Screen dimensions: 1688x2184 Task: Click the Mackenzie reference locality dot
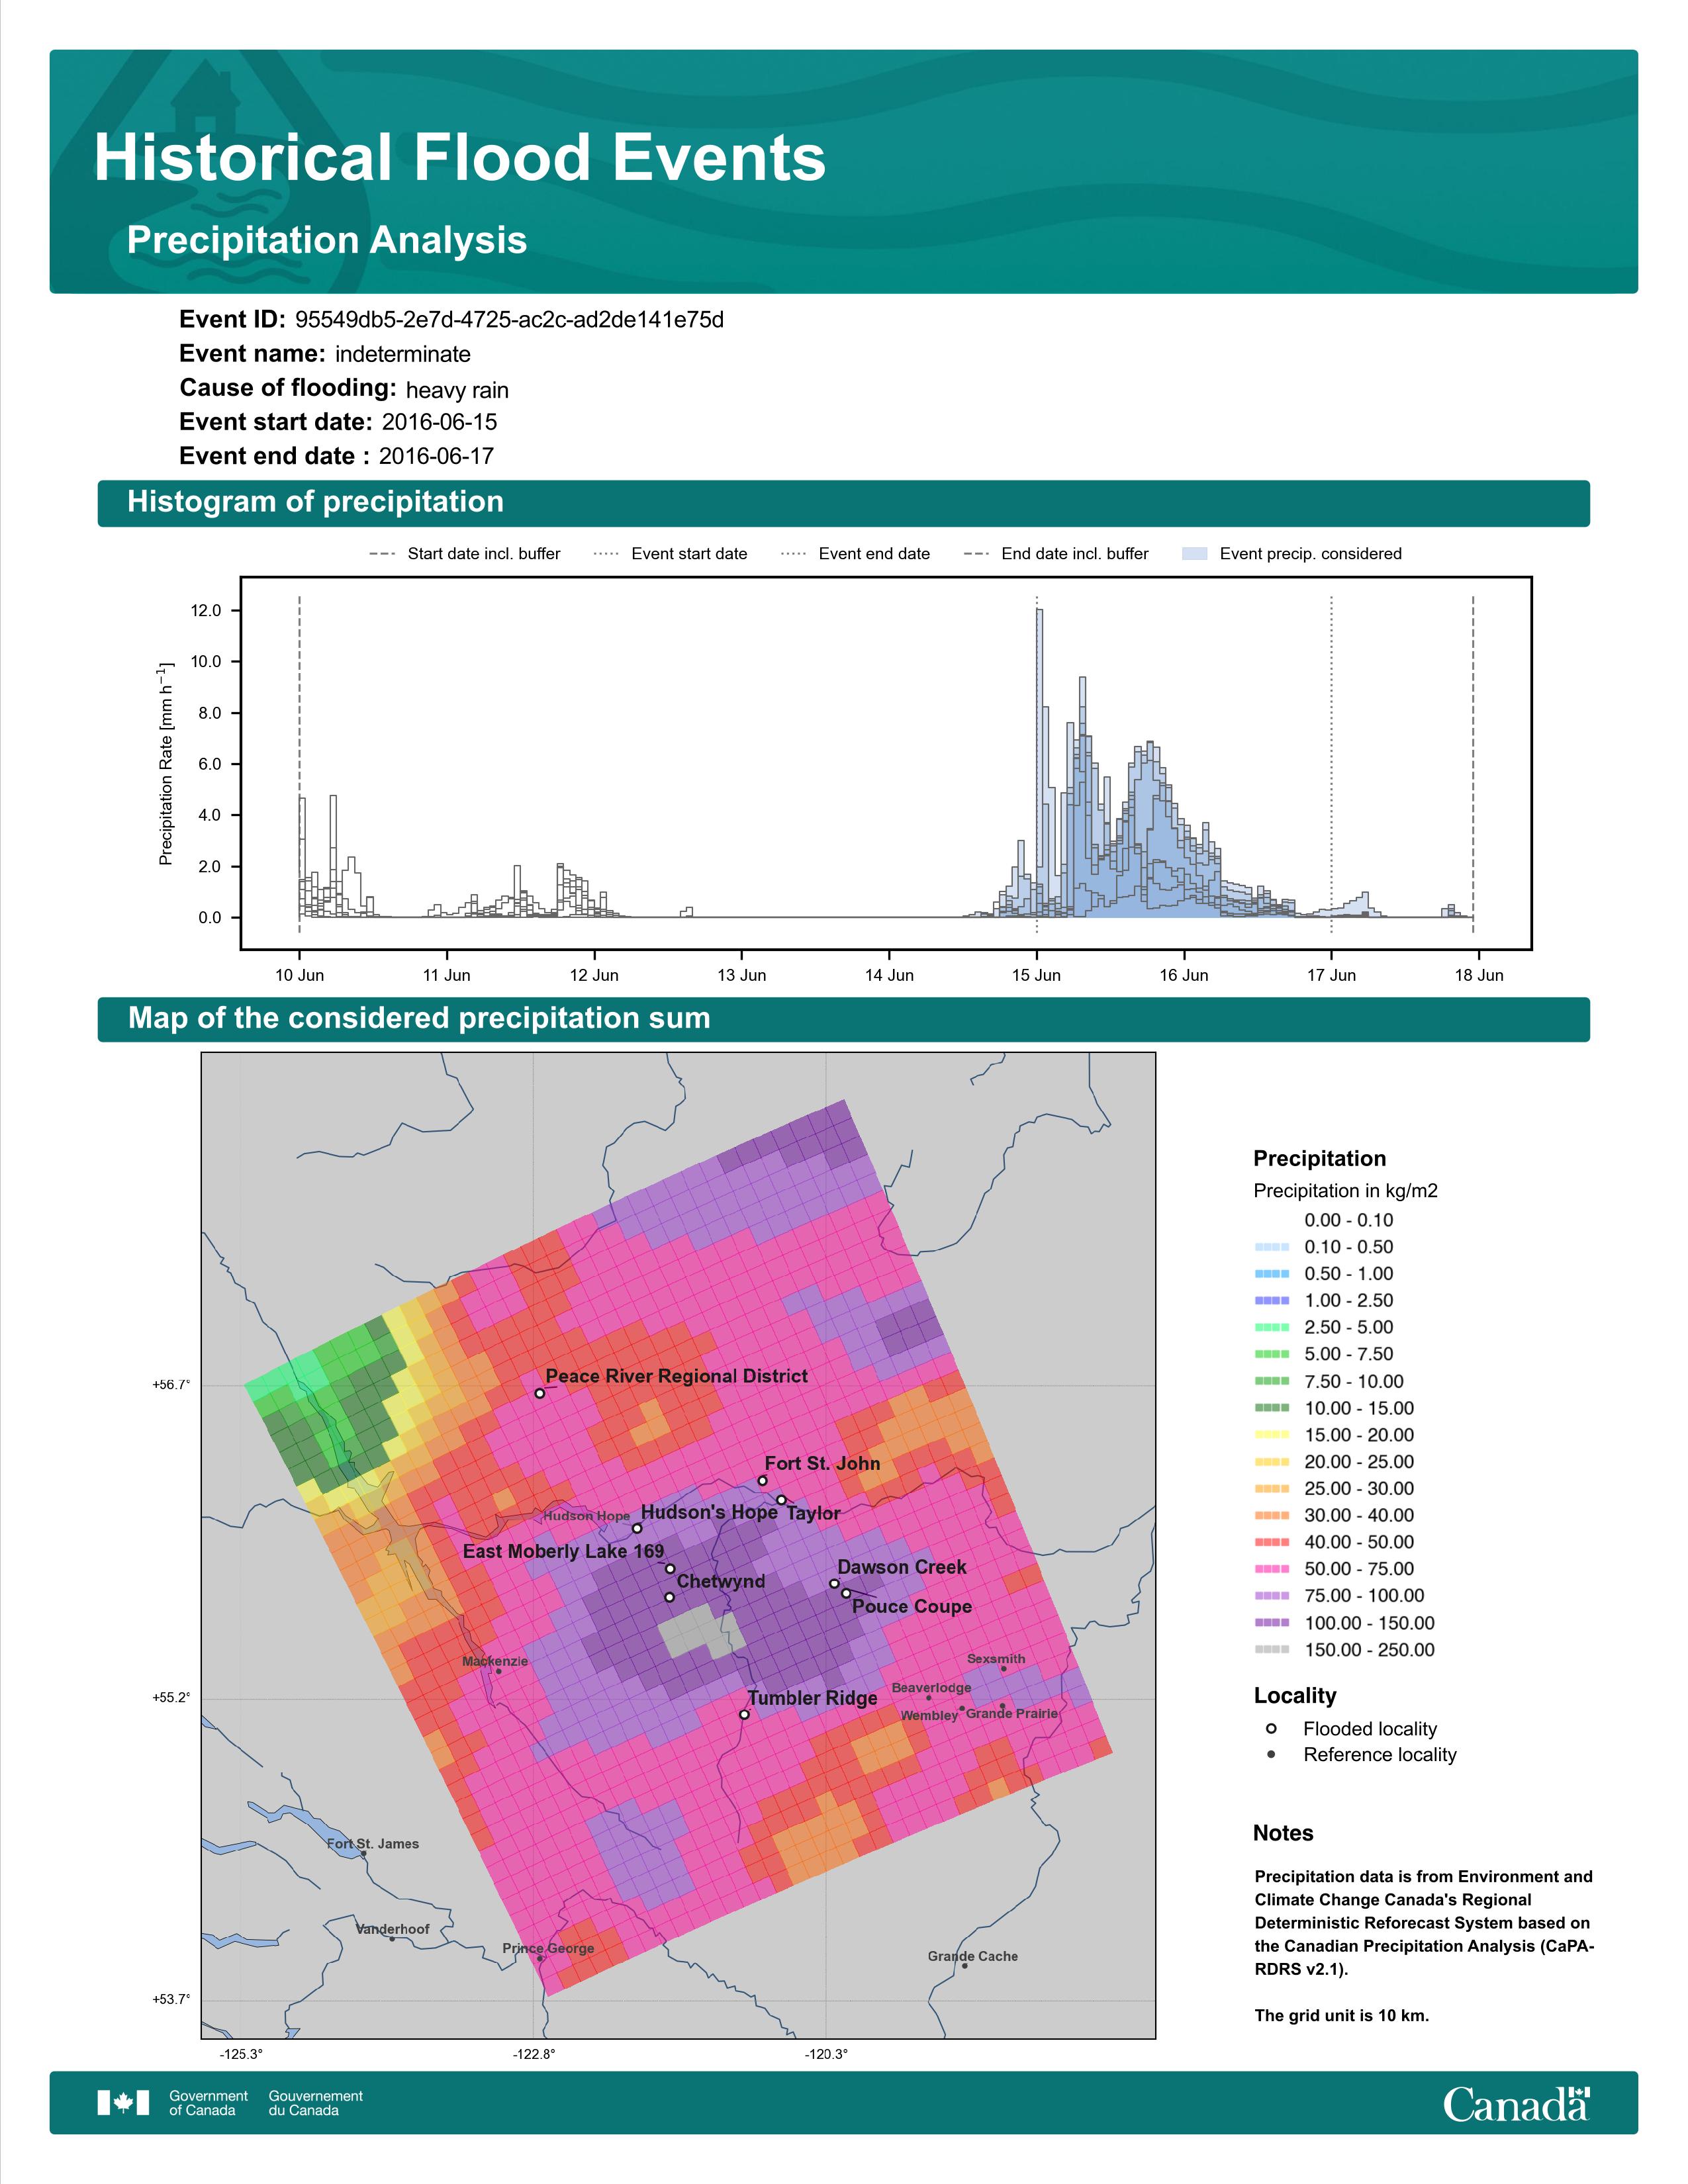pos(499,1671)
